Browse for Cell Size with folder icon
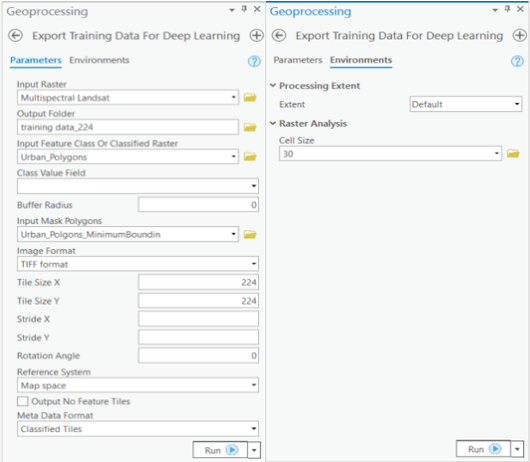The height and width of the screenshot is (462, 530). pyautogui.click(x=513, y=153)
